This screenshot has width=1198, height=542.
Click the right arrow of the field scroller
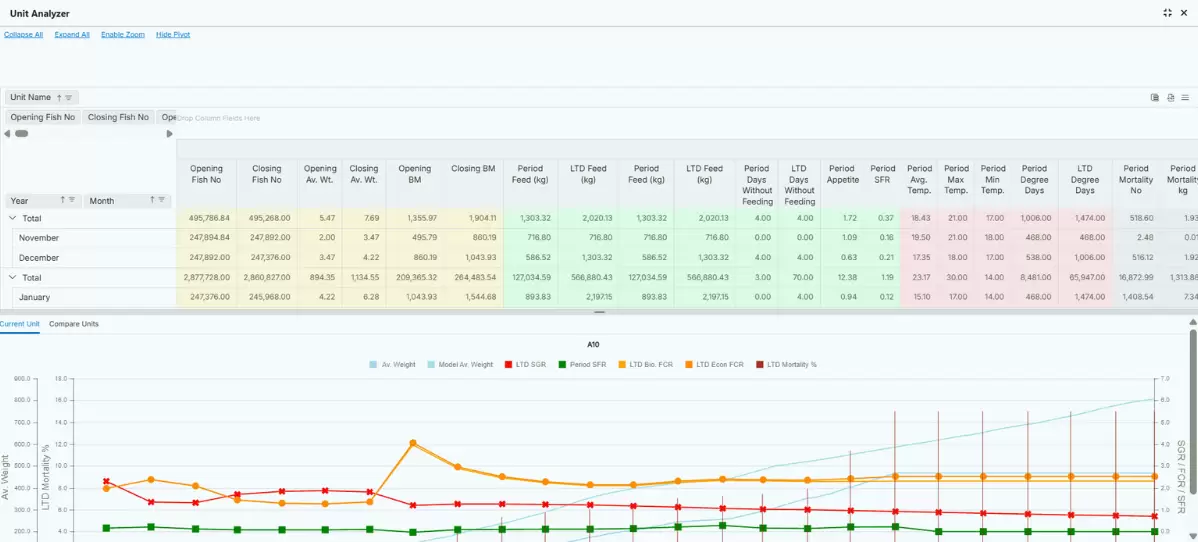[x=170, y=134]
